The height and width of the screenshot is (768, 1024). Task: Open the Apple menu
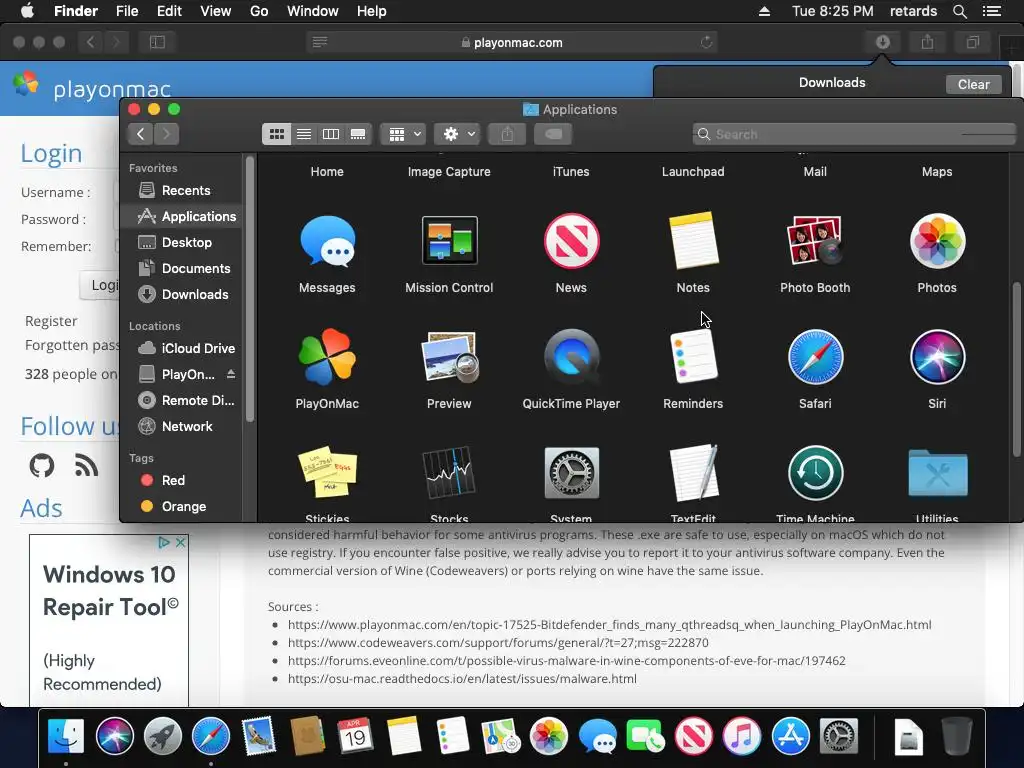pos(27,11)
